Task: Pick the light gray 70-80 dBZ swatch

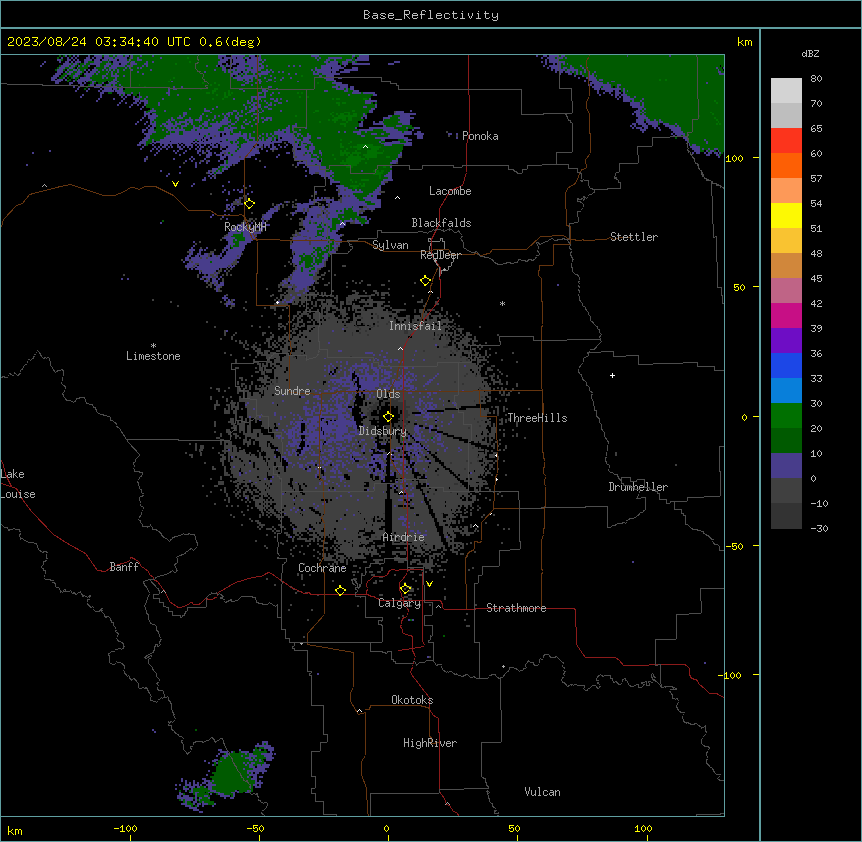Action: (x=786, y=91)
